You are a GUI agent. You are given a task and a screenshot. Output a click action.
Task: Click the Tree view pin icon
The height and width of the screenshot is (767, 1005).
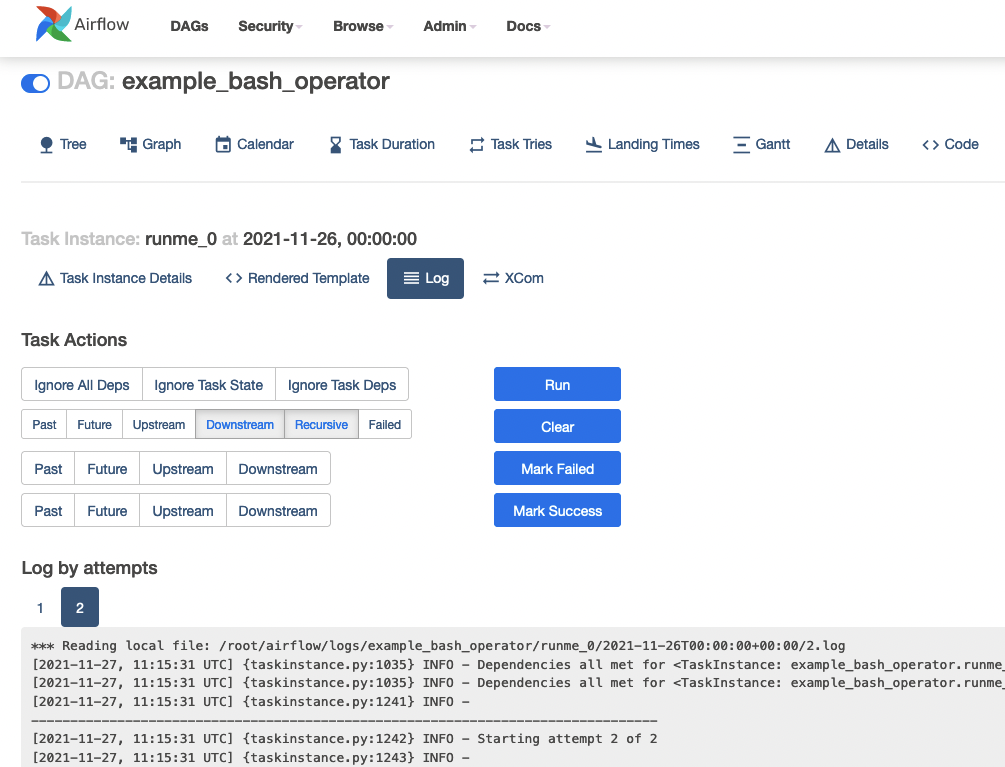tap(46, 145)
